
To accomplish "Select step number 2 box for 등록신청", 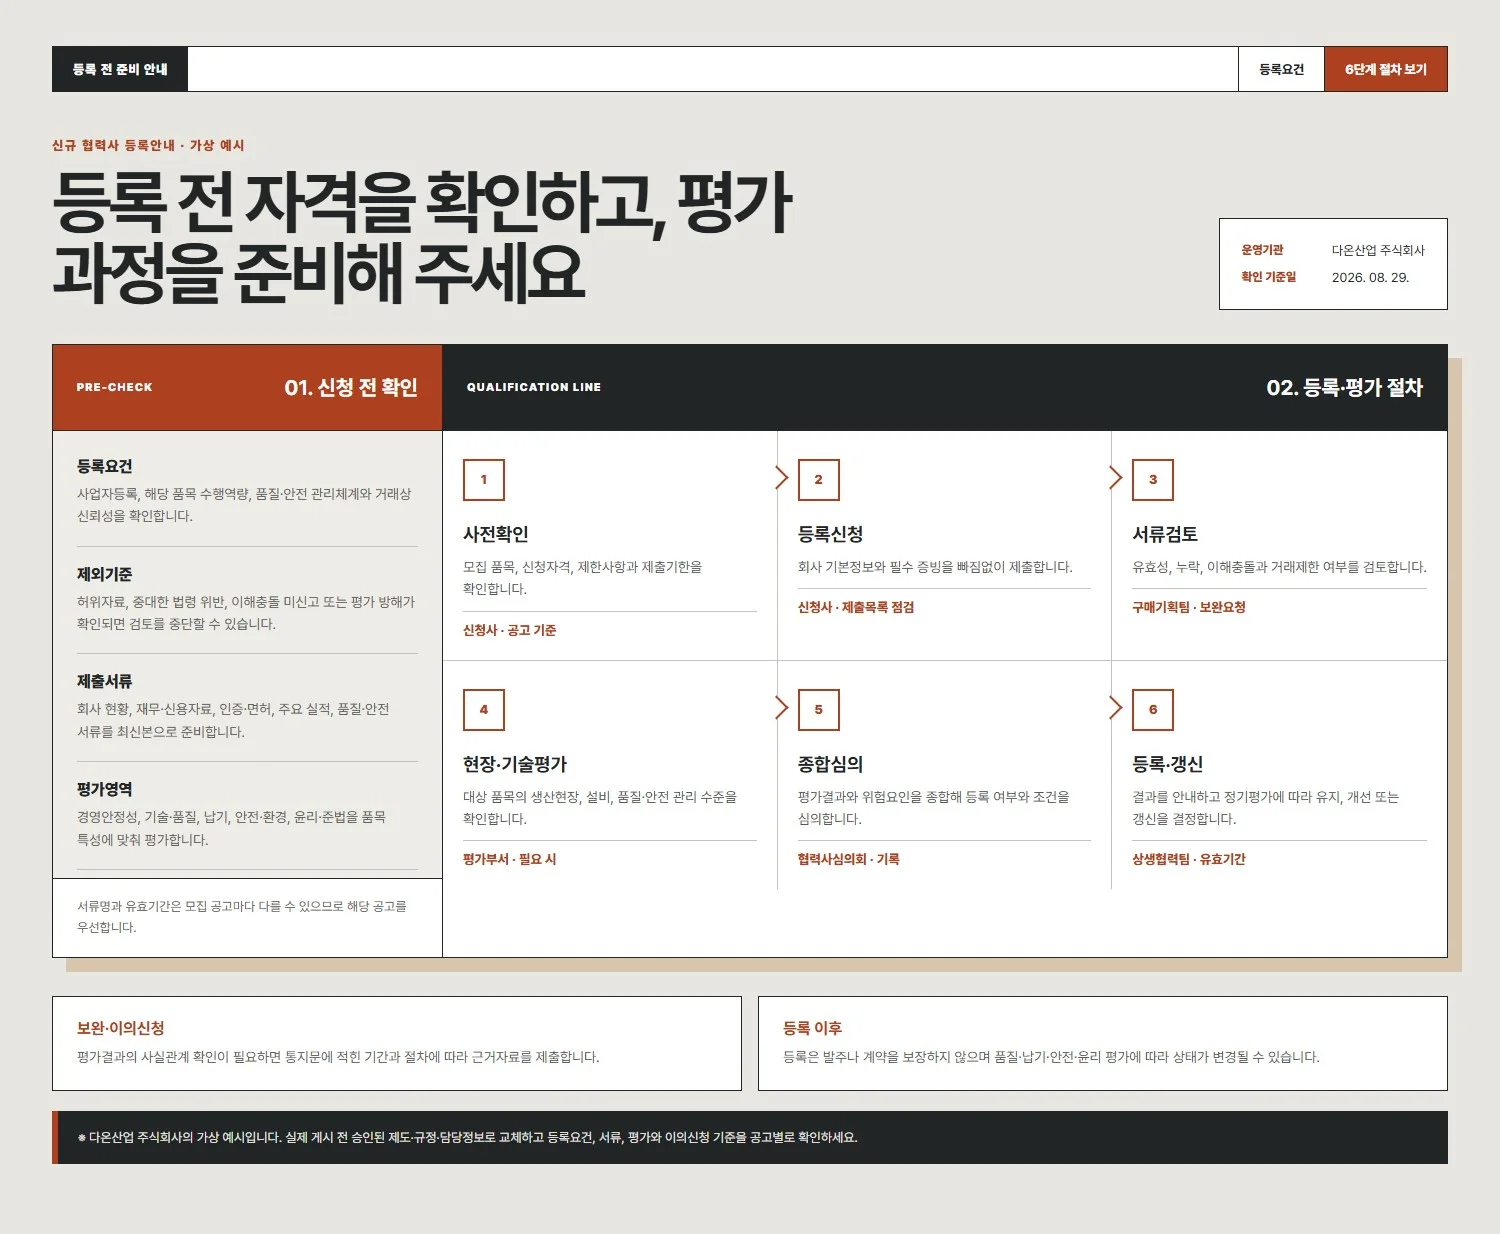I will [818, 480].
